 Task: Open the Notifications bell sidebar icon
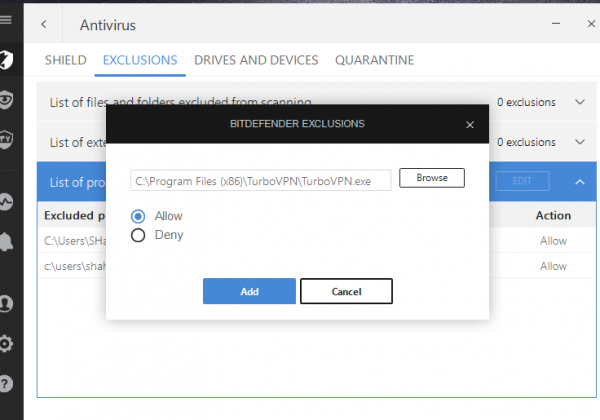(6, 242)
